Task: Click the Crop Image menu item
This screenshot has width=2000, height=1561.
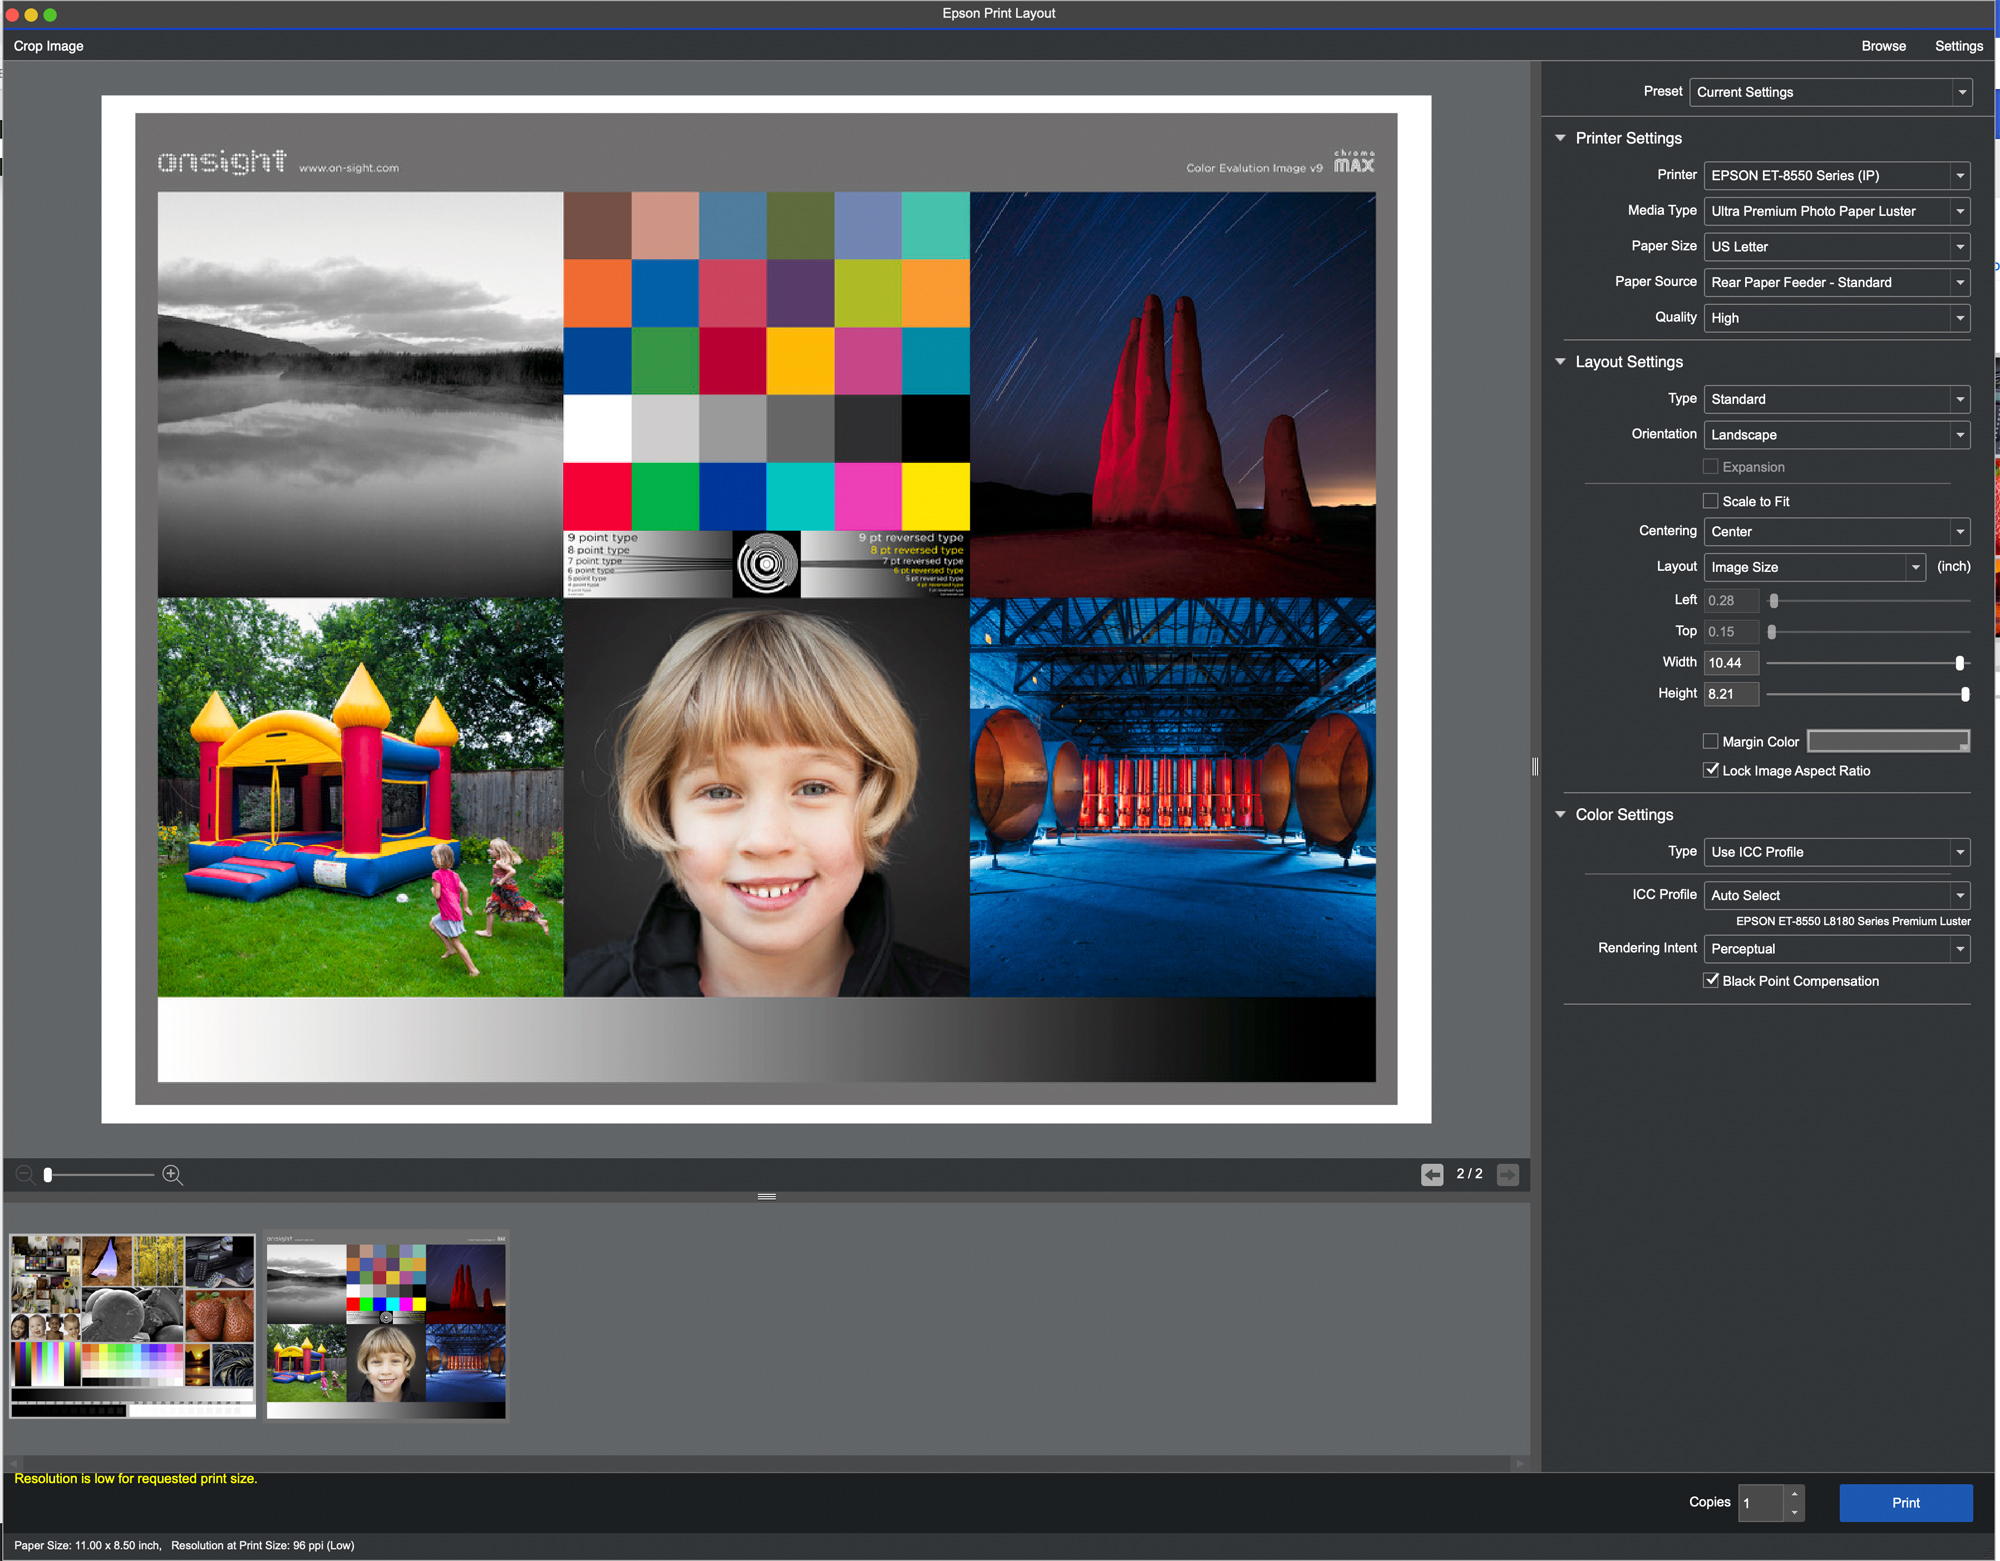Action: (48, 46)
